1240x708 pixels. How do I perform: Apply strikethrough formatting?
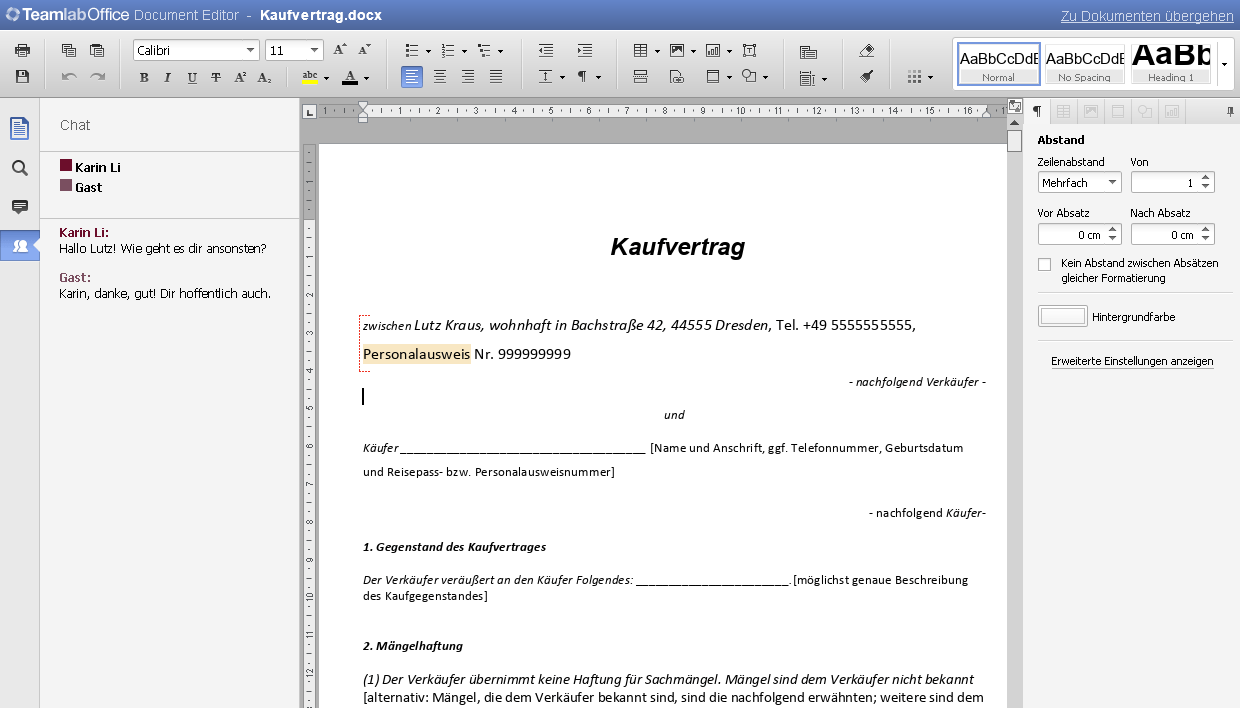216,77
